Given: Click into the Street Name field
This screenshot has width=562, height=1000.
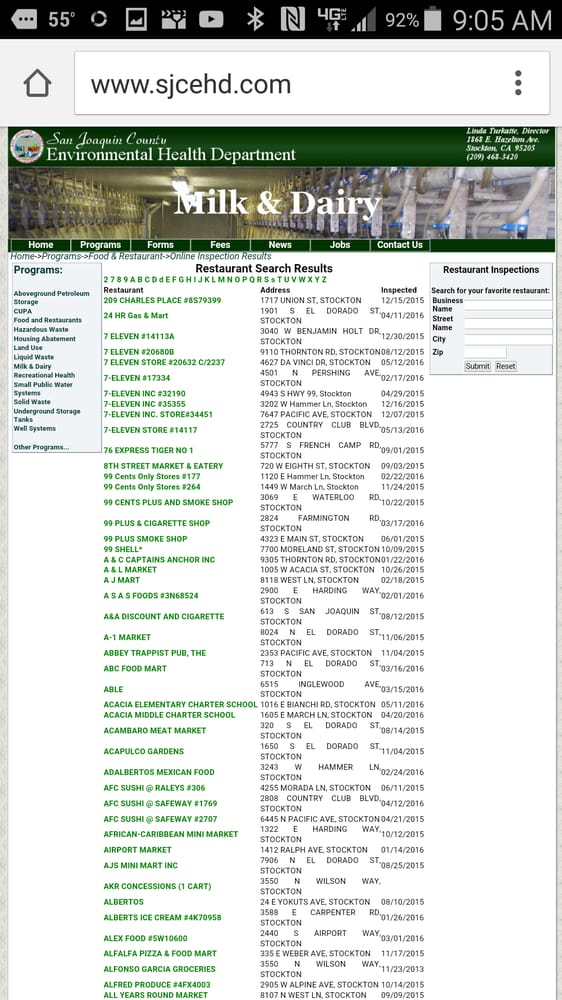Looking at the screenshot, I should tap(508, 323).
